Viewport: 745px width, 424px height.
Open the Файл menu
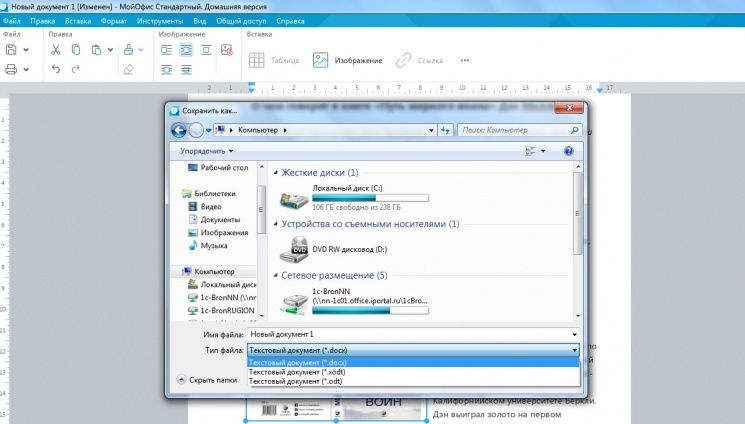(x=12, y=21)
